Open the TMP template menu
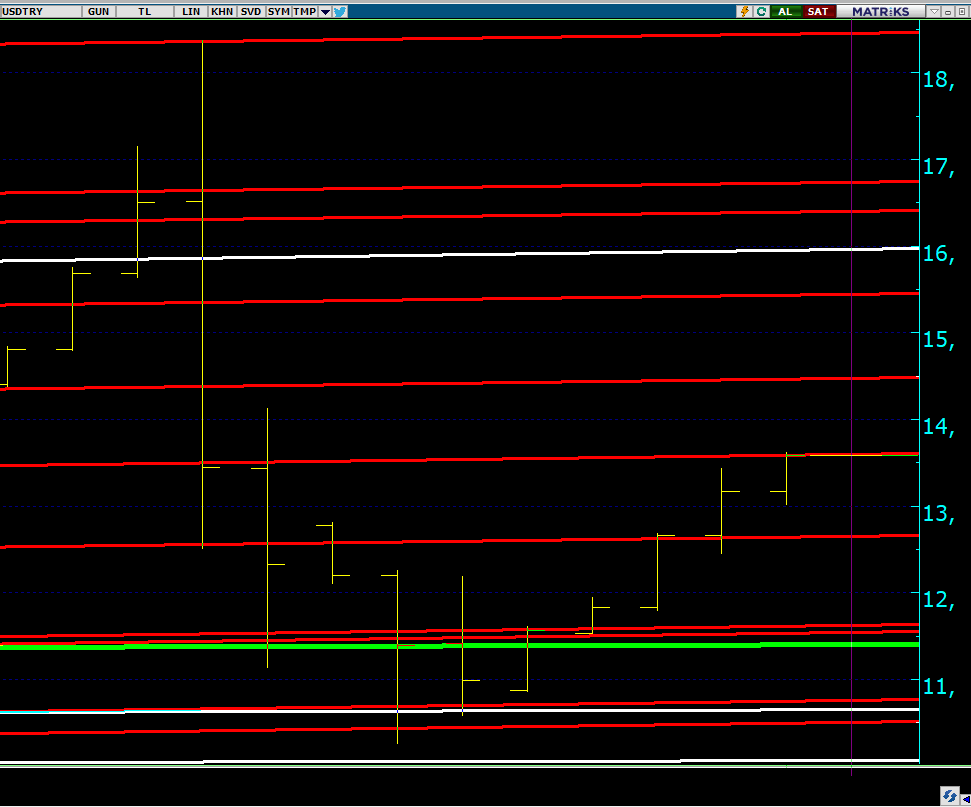 pyautogui.click(x=305, y=12)
